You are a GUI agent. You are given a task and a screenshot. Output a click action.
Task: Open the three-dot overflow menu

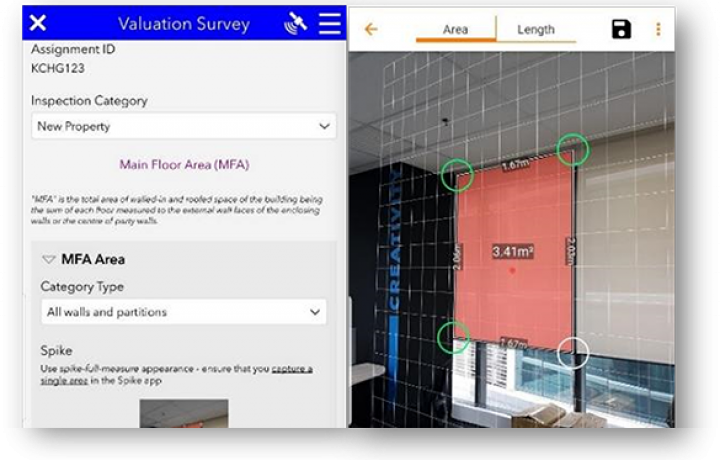click(x=658, y=29)
